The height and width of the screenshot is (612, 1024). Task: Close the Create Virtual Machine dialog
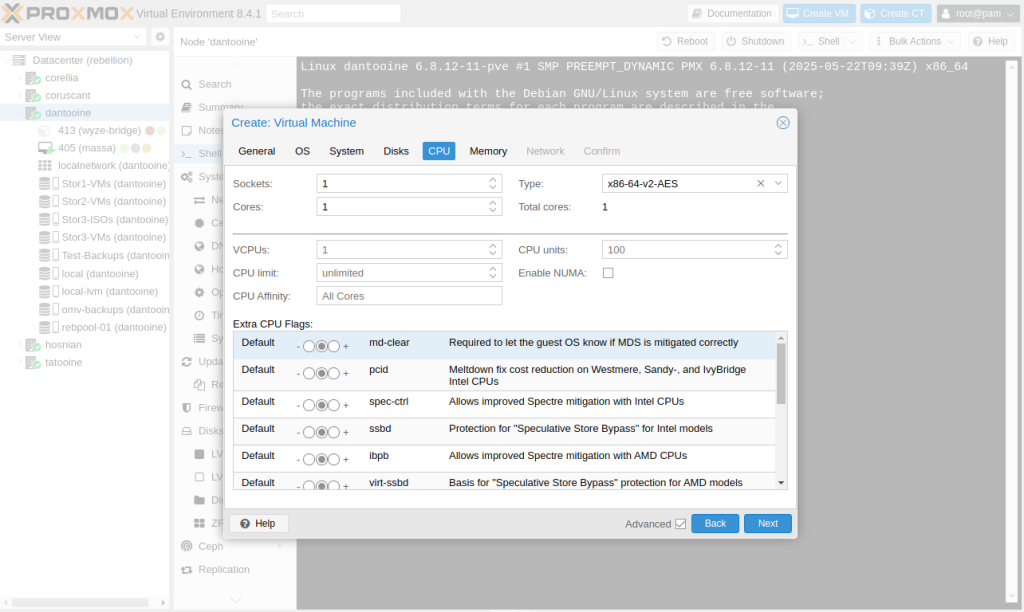coord(783,123)
